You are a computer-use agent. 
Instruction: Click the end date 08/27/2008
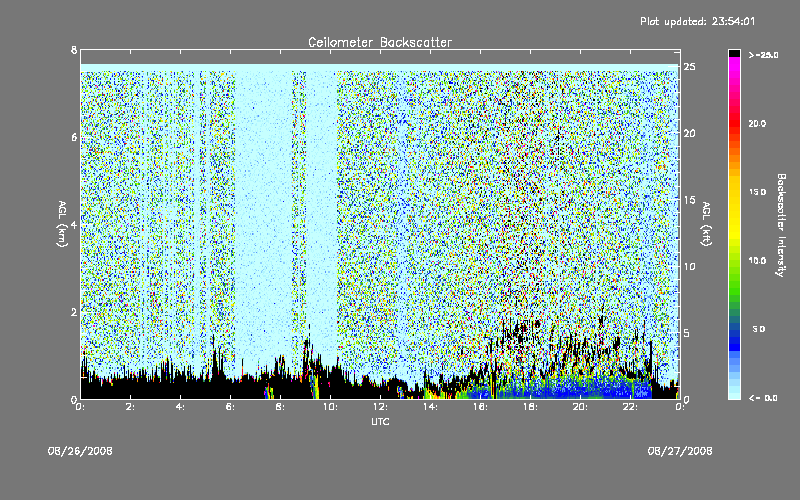point(680,451)
